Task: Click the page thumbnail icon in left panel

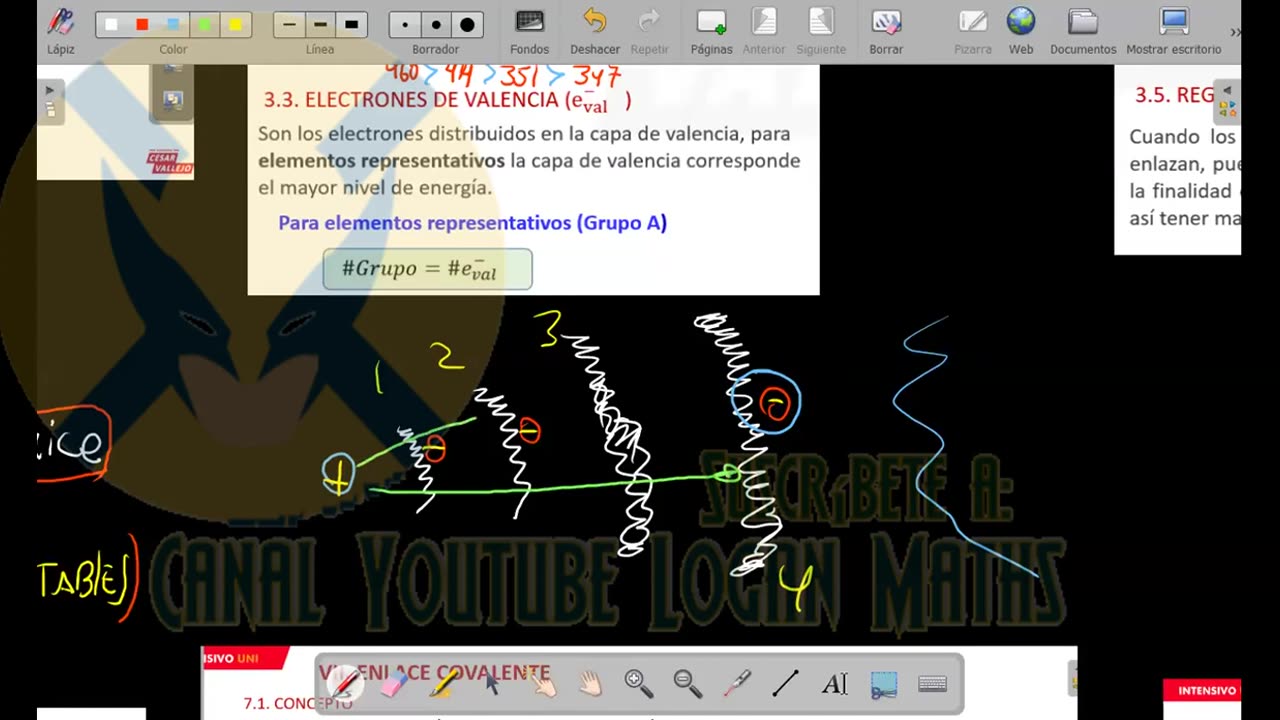Action: pyautogui.click(x=173, y=100)
